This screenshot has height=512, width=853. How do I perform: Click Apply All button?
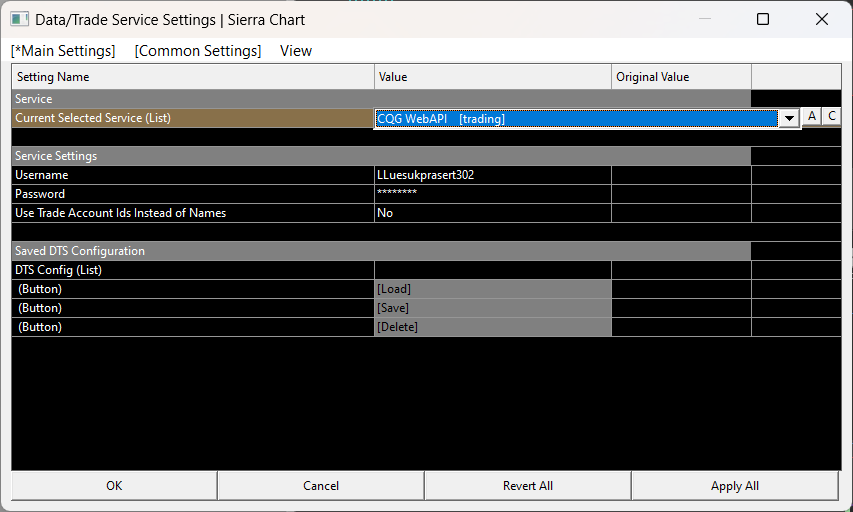735,486
